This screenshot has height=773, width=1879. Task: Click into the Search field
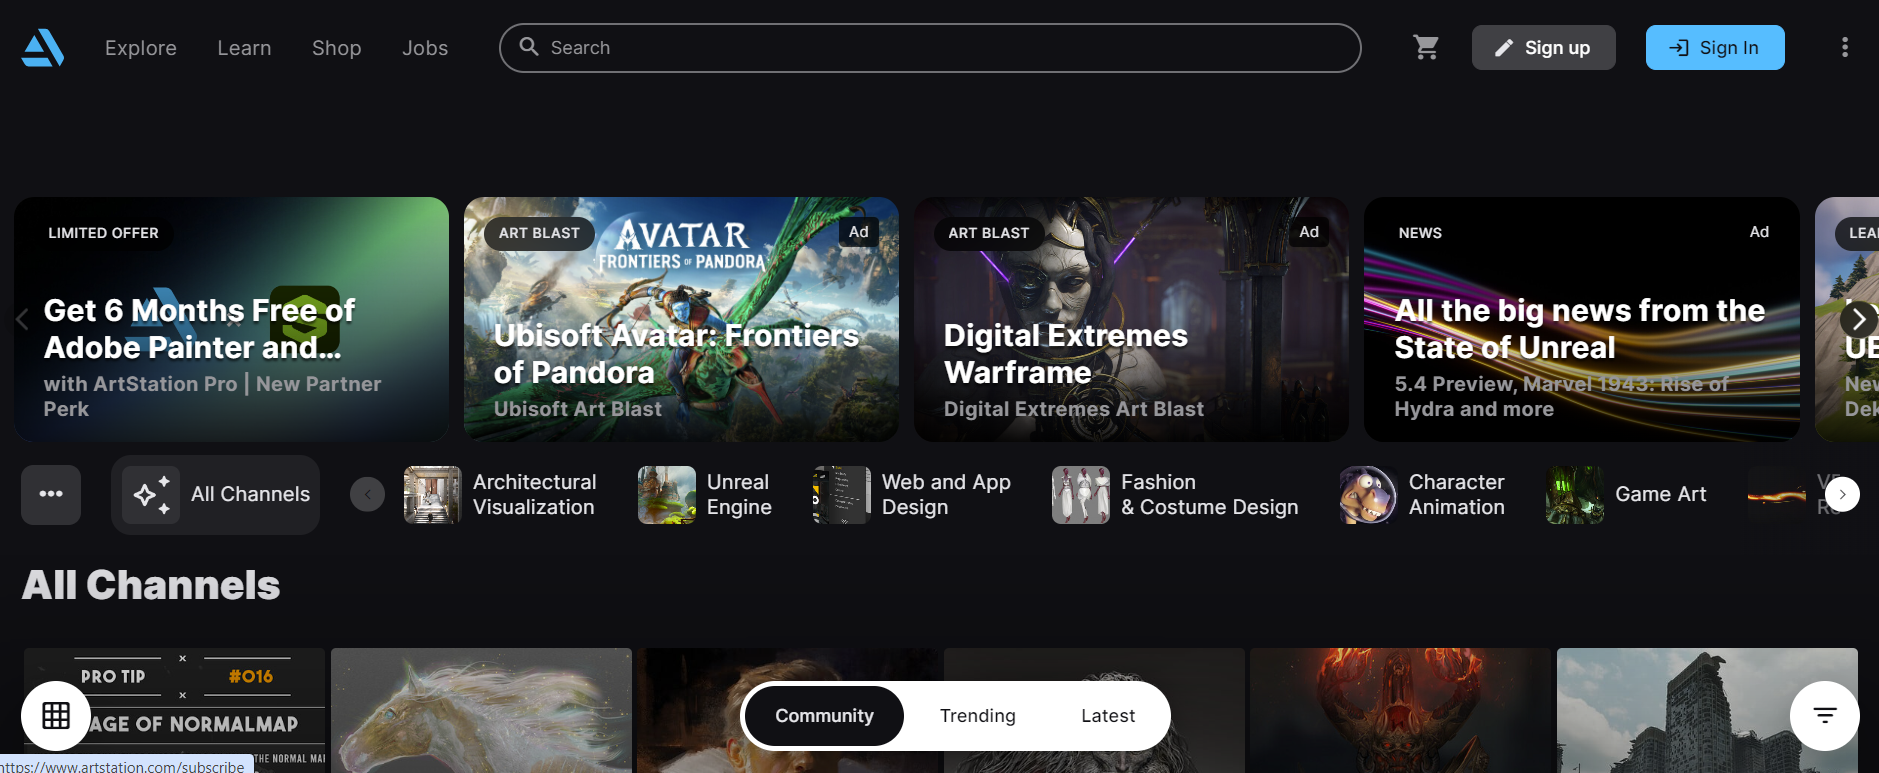coord(930,48)
